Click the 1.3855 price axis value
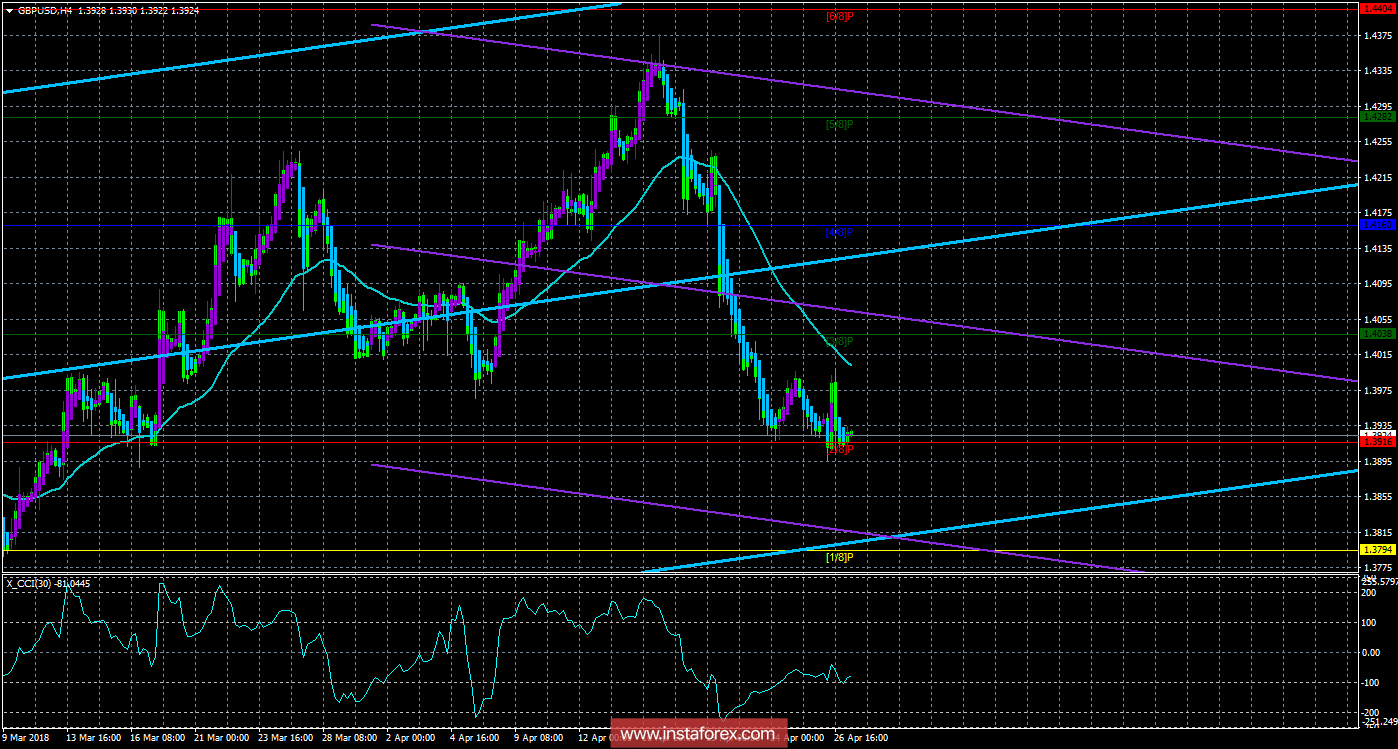This screenshot has height=749, width=1398. point(1378,496)
